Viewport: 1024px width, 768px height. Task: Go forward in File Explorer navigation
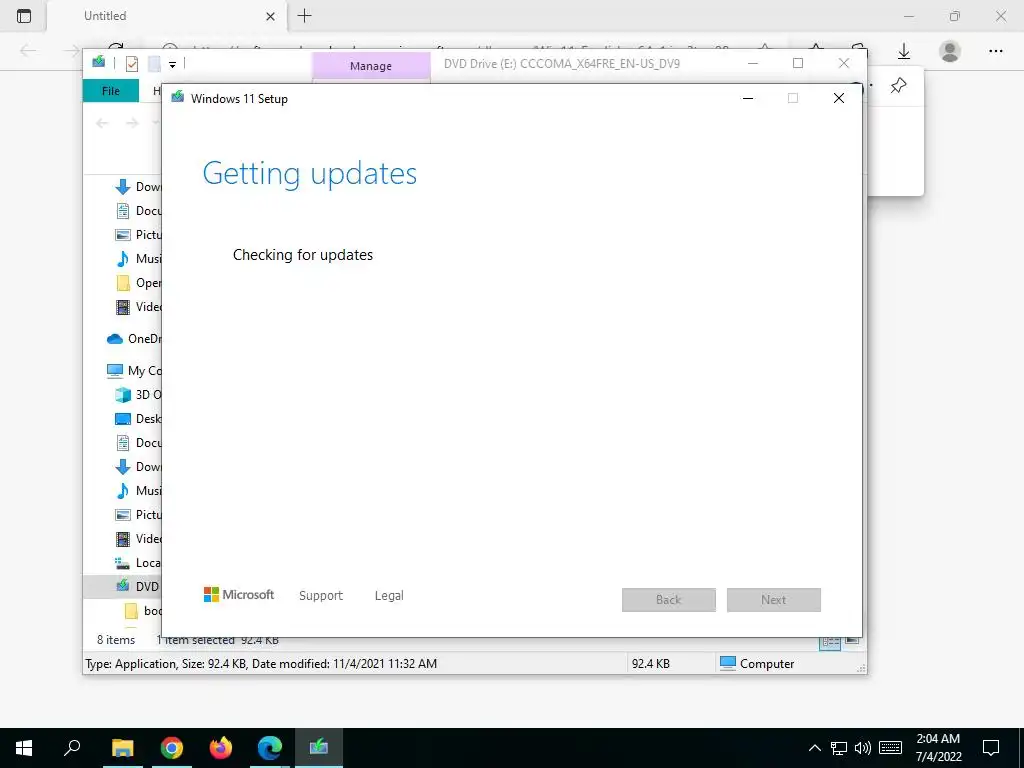pyautogui.click(x=133, y=123)
